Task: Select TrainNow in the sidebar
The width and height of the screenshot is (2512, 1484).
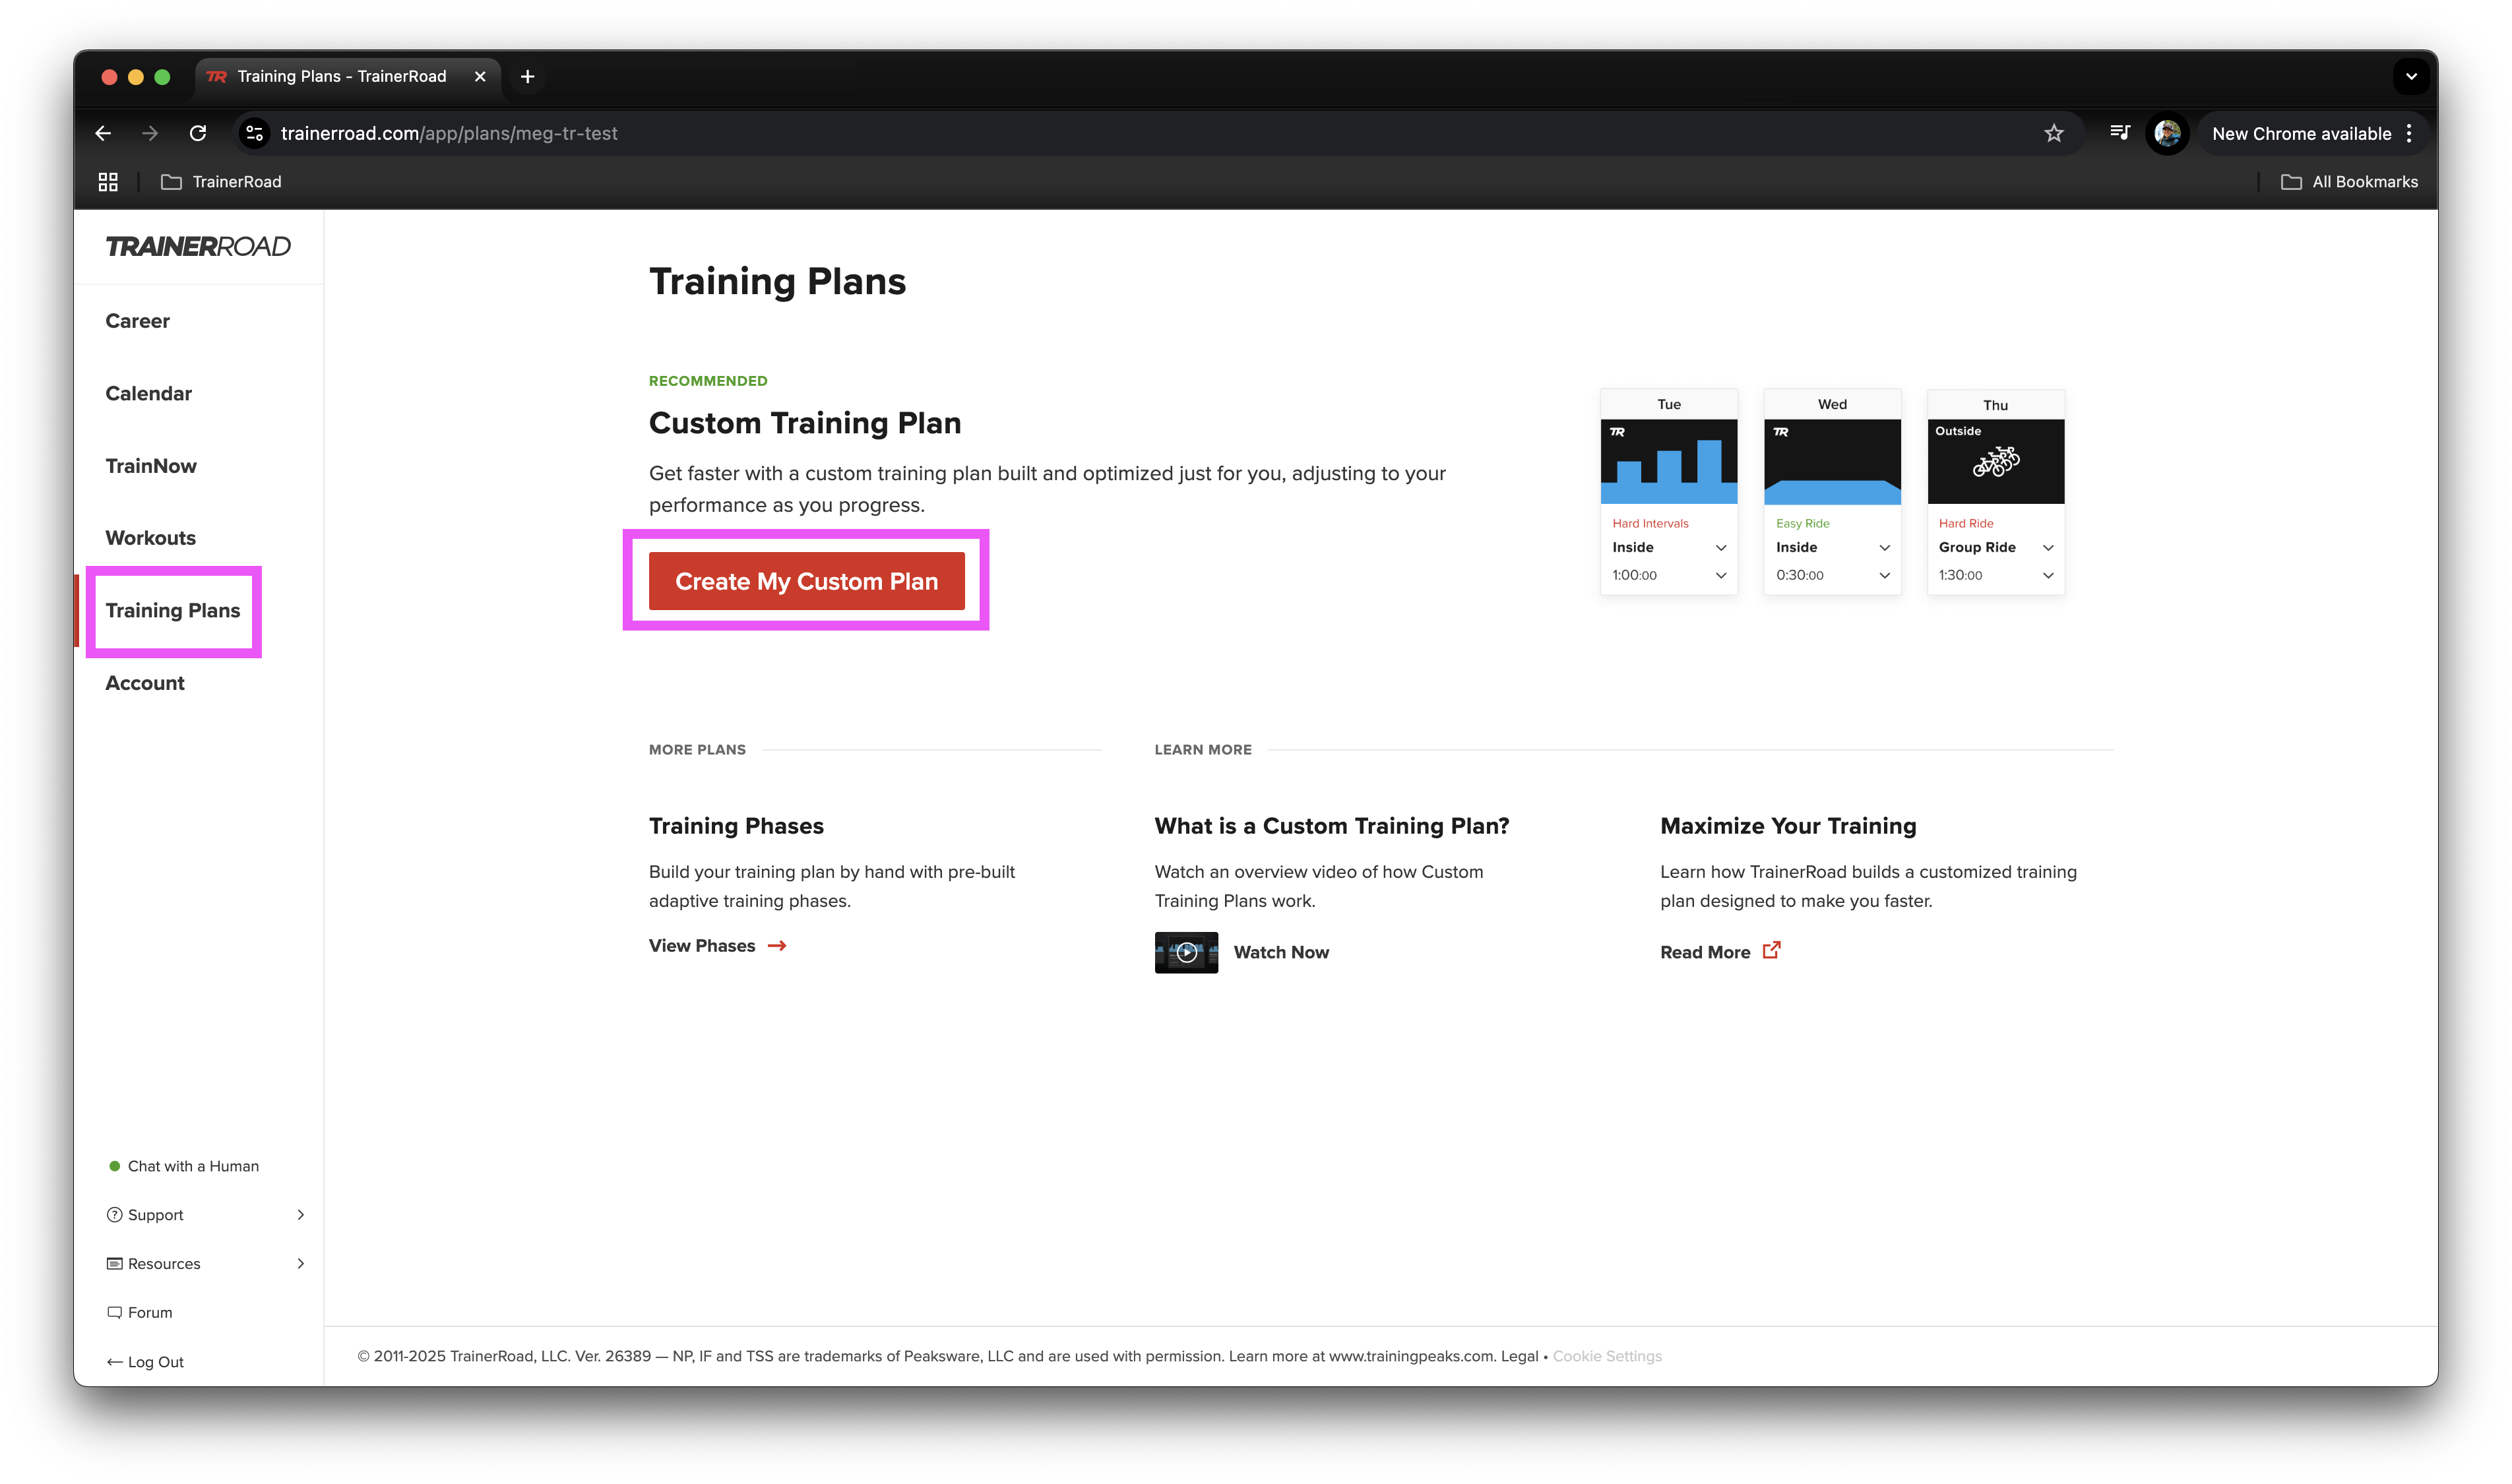Action: point(151,466)
